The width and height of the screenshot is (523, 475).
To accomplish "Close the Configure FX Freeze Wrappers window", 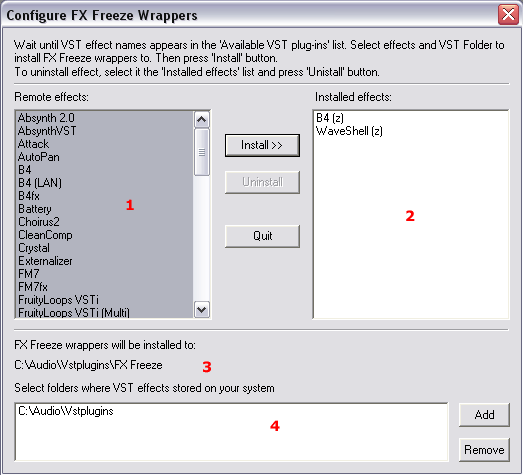I will [x=508, y=15].
